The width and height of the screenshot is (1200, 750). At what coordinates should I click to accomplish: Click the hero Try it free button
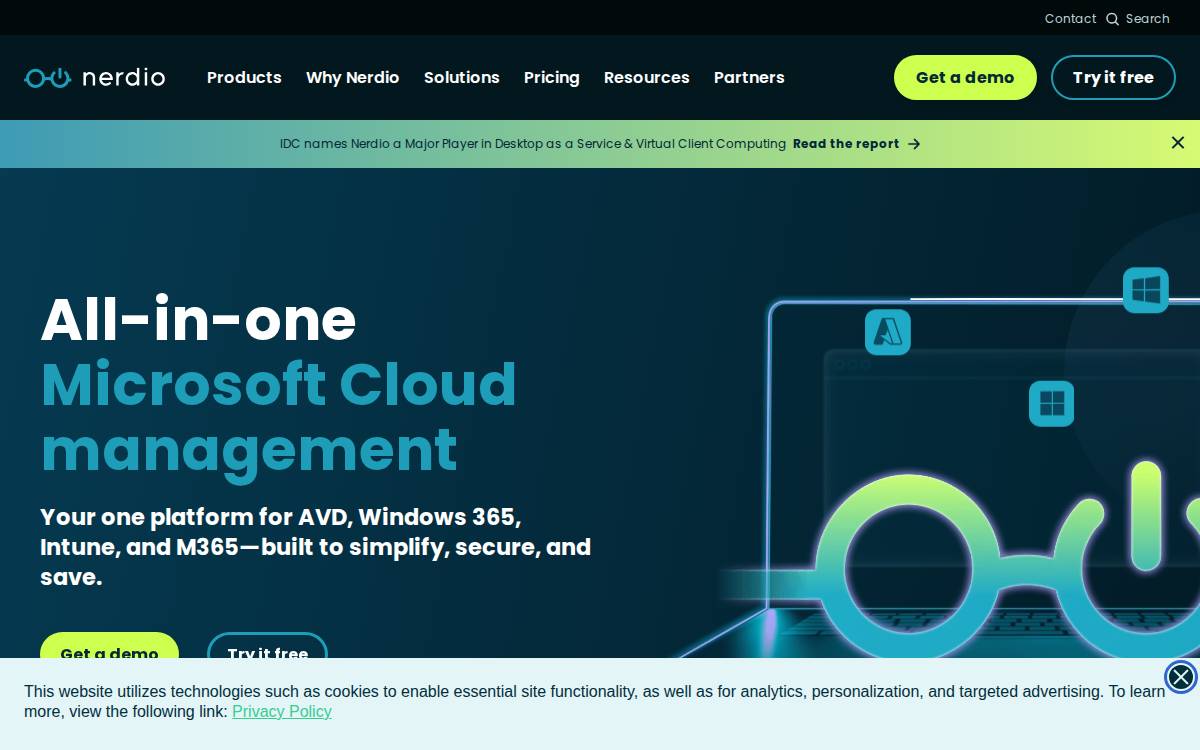pos(267,646)
